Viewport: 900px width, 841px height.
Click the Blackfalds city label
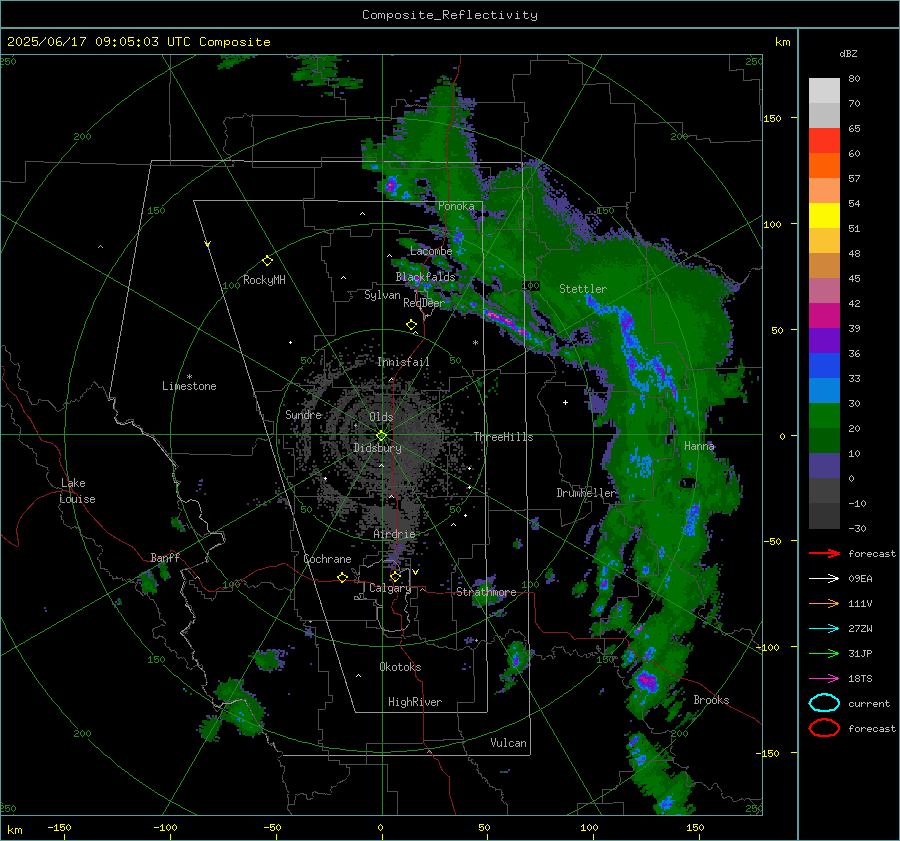(x=425, y=277)
